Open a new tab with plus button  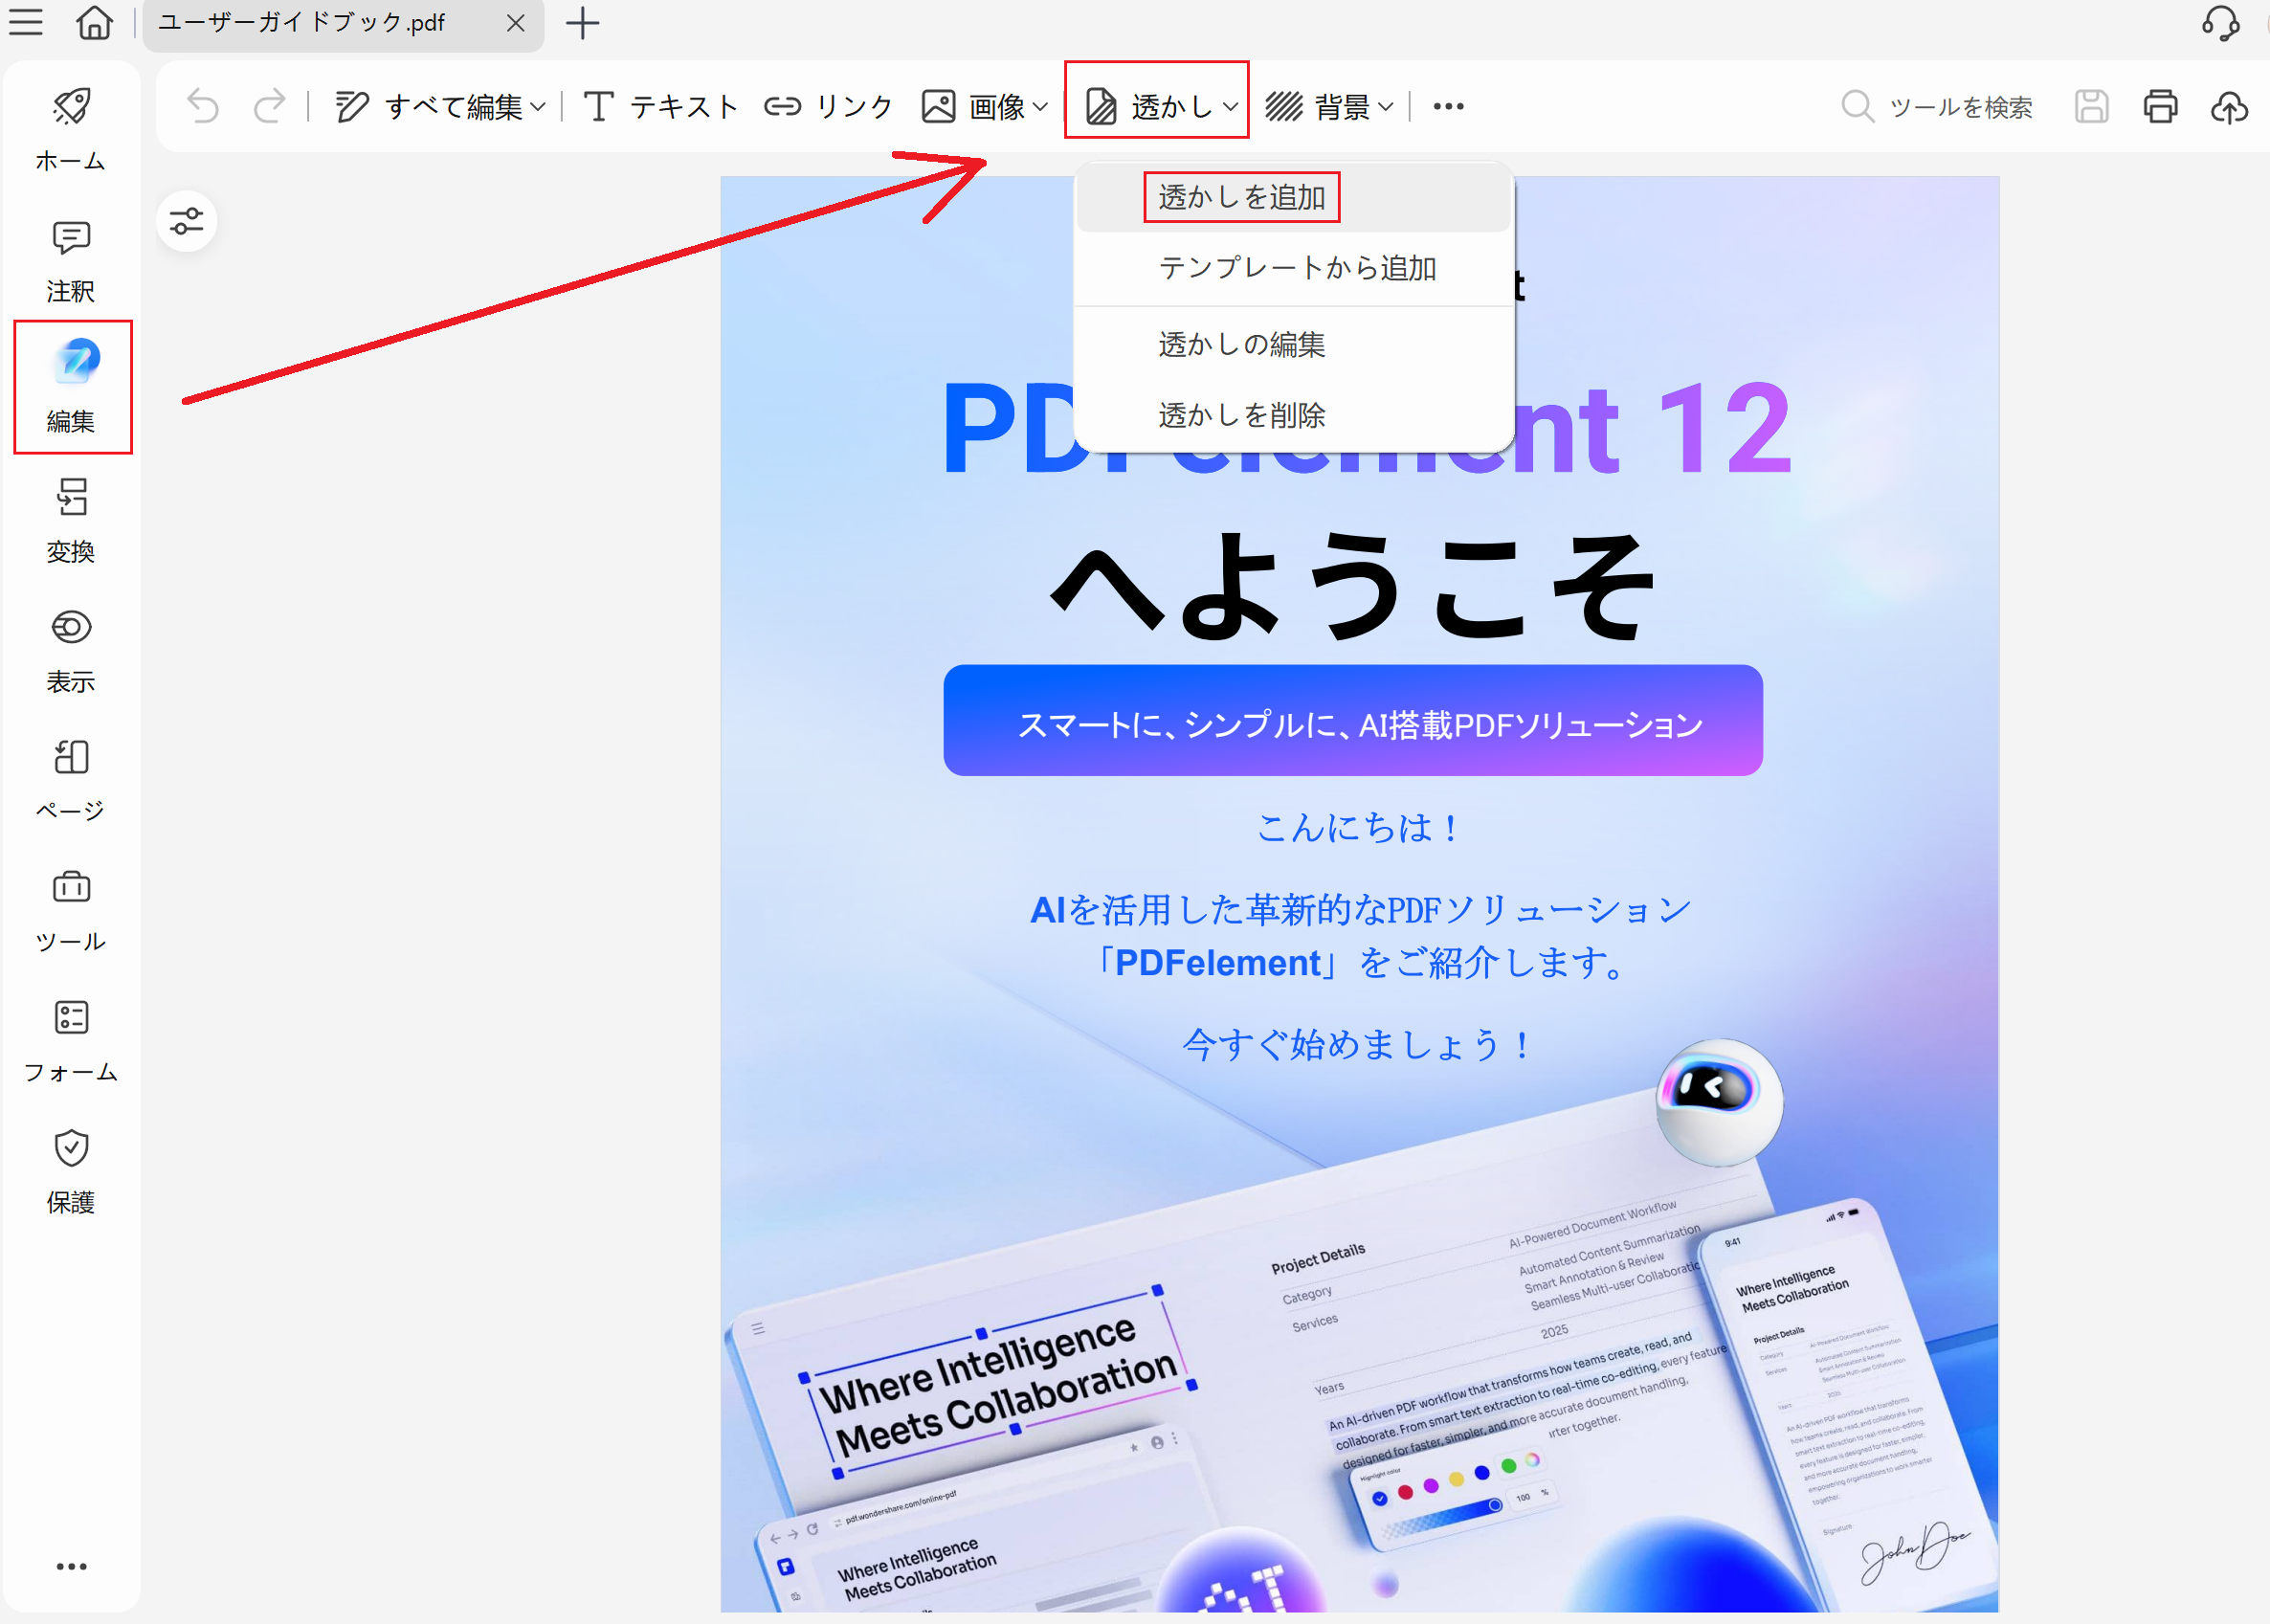(x=582, y=23)
